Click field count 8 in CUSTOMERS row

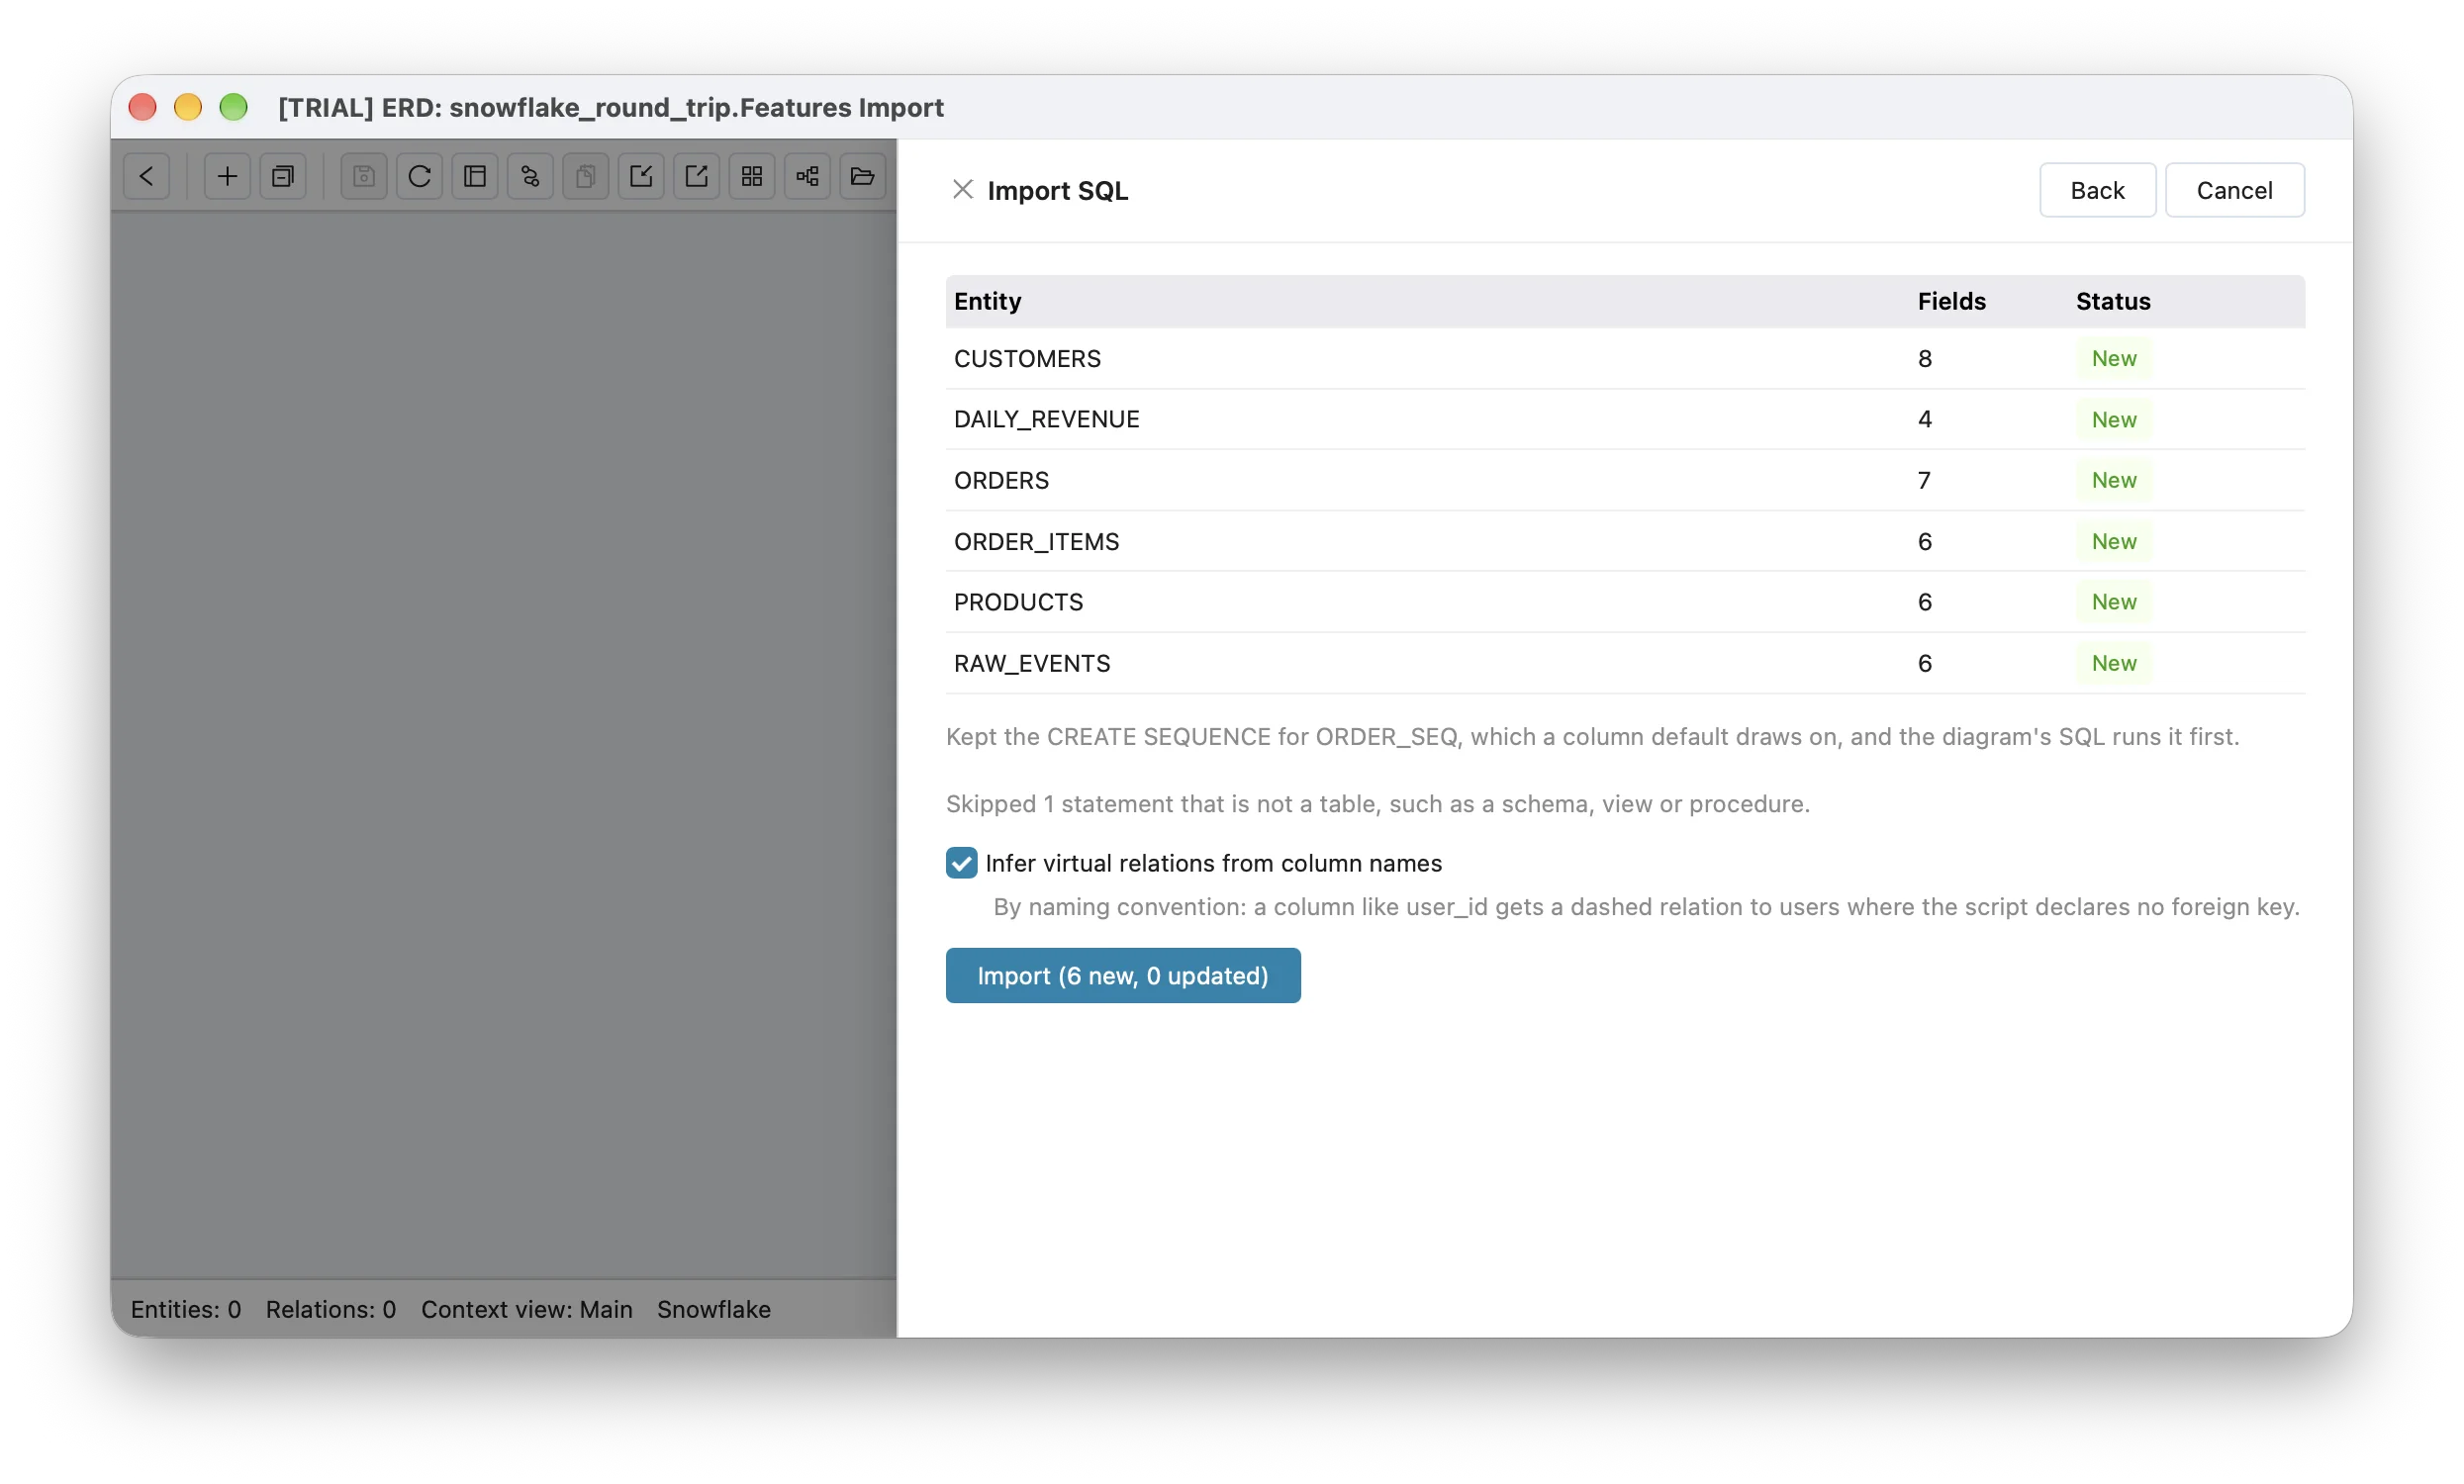click(x=1925, y=359)
